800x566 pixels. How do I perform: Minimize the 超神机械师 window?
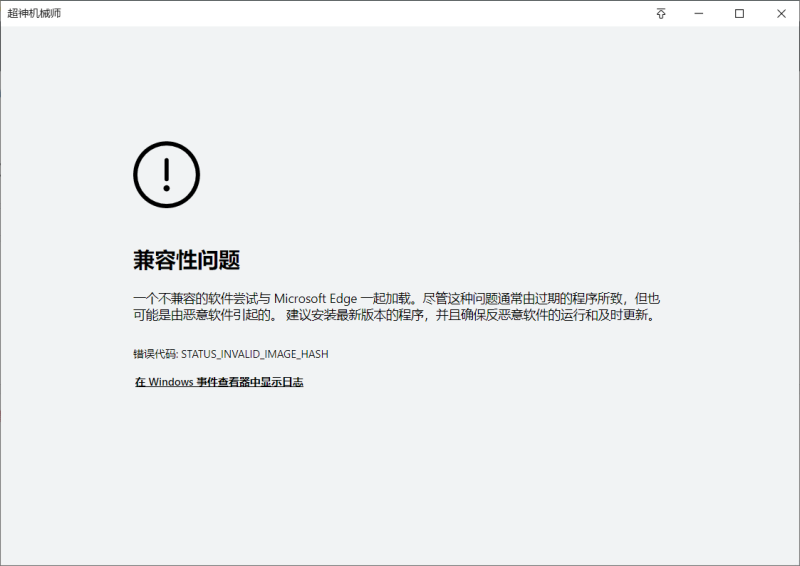pos(699,14)
